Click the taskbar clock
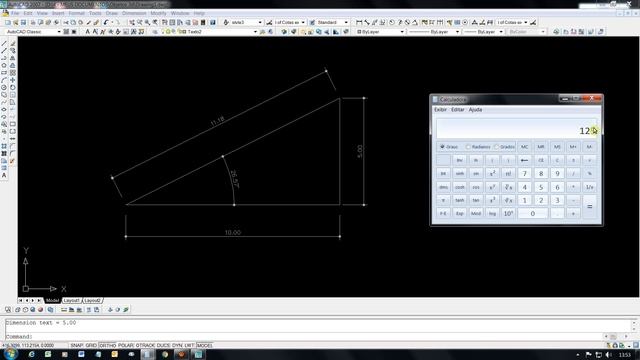This screenshot has width=640, height=360. 625,355
